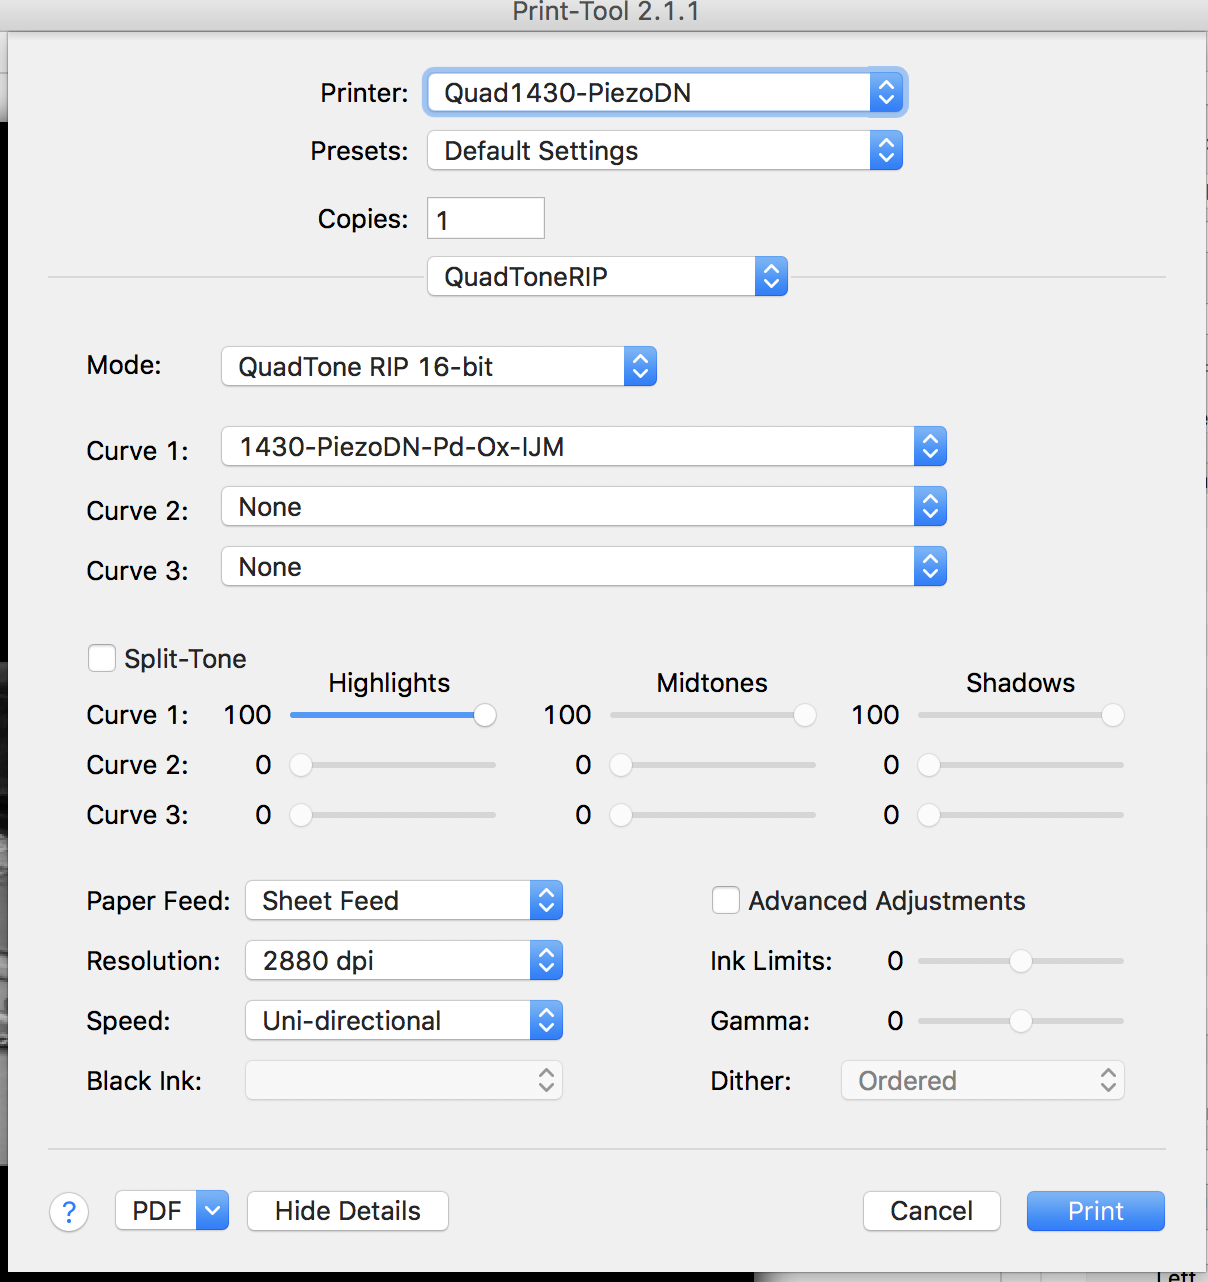
Task: Click the help question mark icon
Action: 69,1212
